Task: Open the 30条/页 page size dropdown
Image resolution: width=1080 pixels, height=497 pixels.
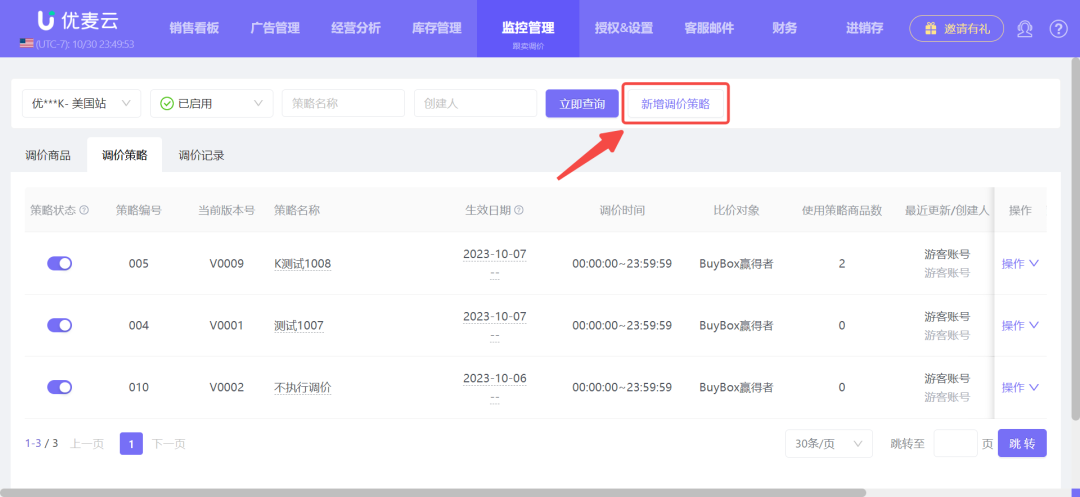Action: tap(829, 444)
